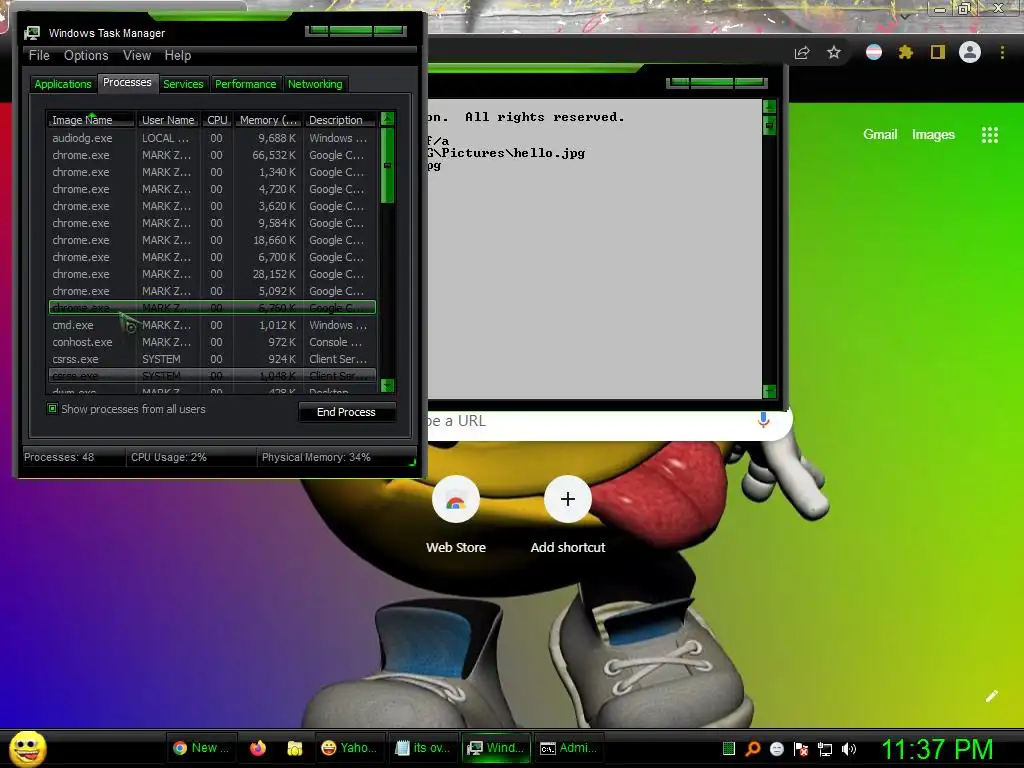Viewport: 1024px width, 768px height.
Task: Click command prompt scroll up arrow
Action: pyautogui.click(x=769, y=106)
